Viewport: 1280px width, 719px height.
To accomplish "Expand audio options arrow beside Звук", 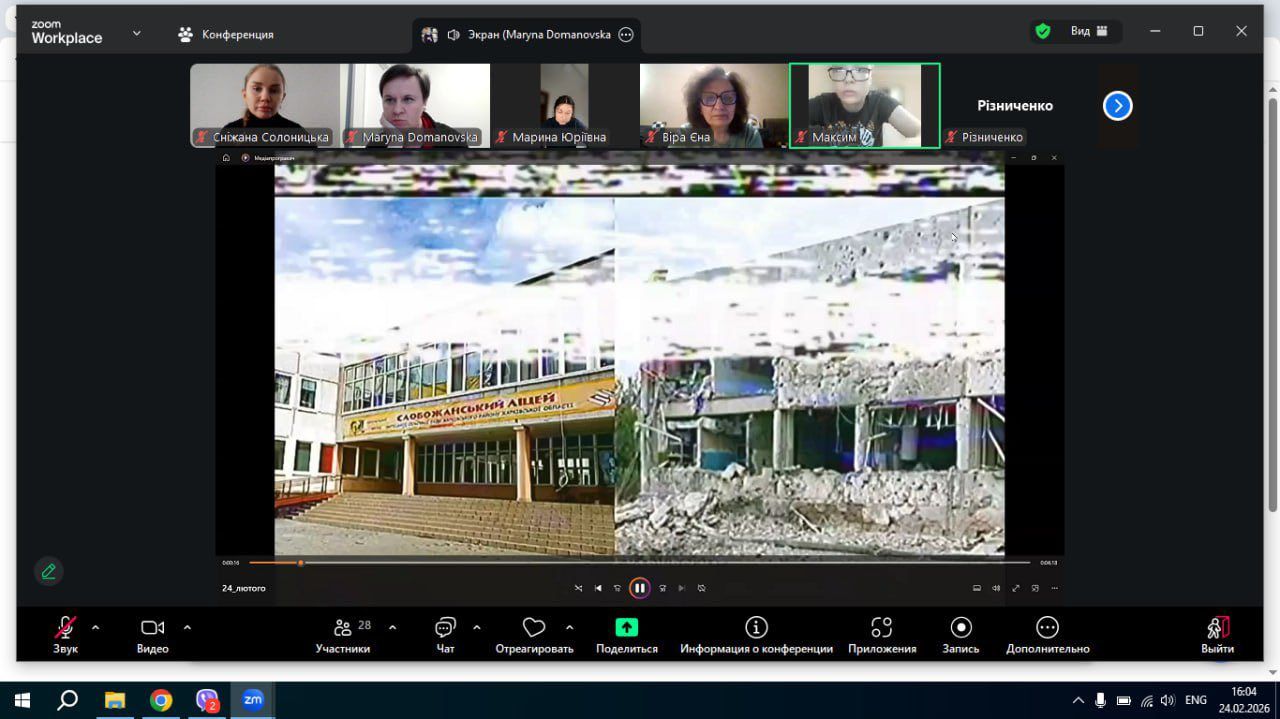I will pyautogui.click(x=96, y=628).
